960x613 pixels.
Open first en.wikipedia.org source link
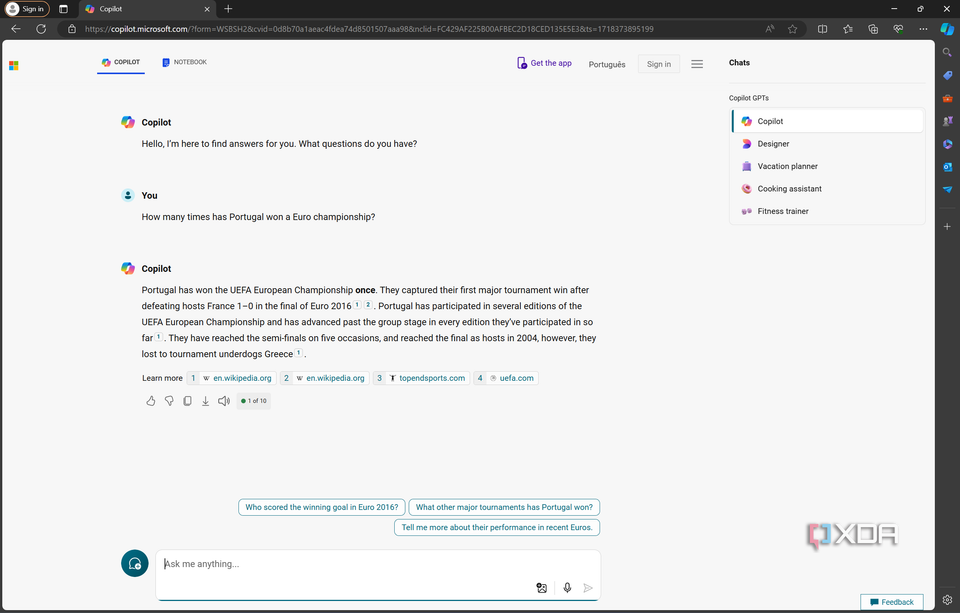231,378
